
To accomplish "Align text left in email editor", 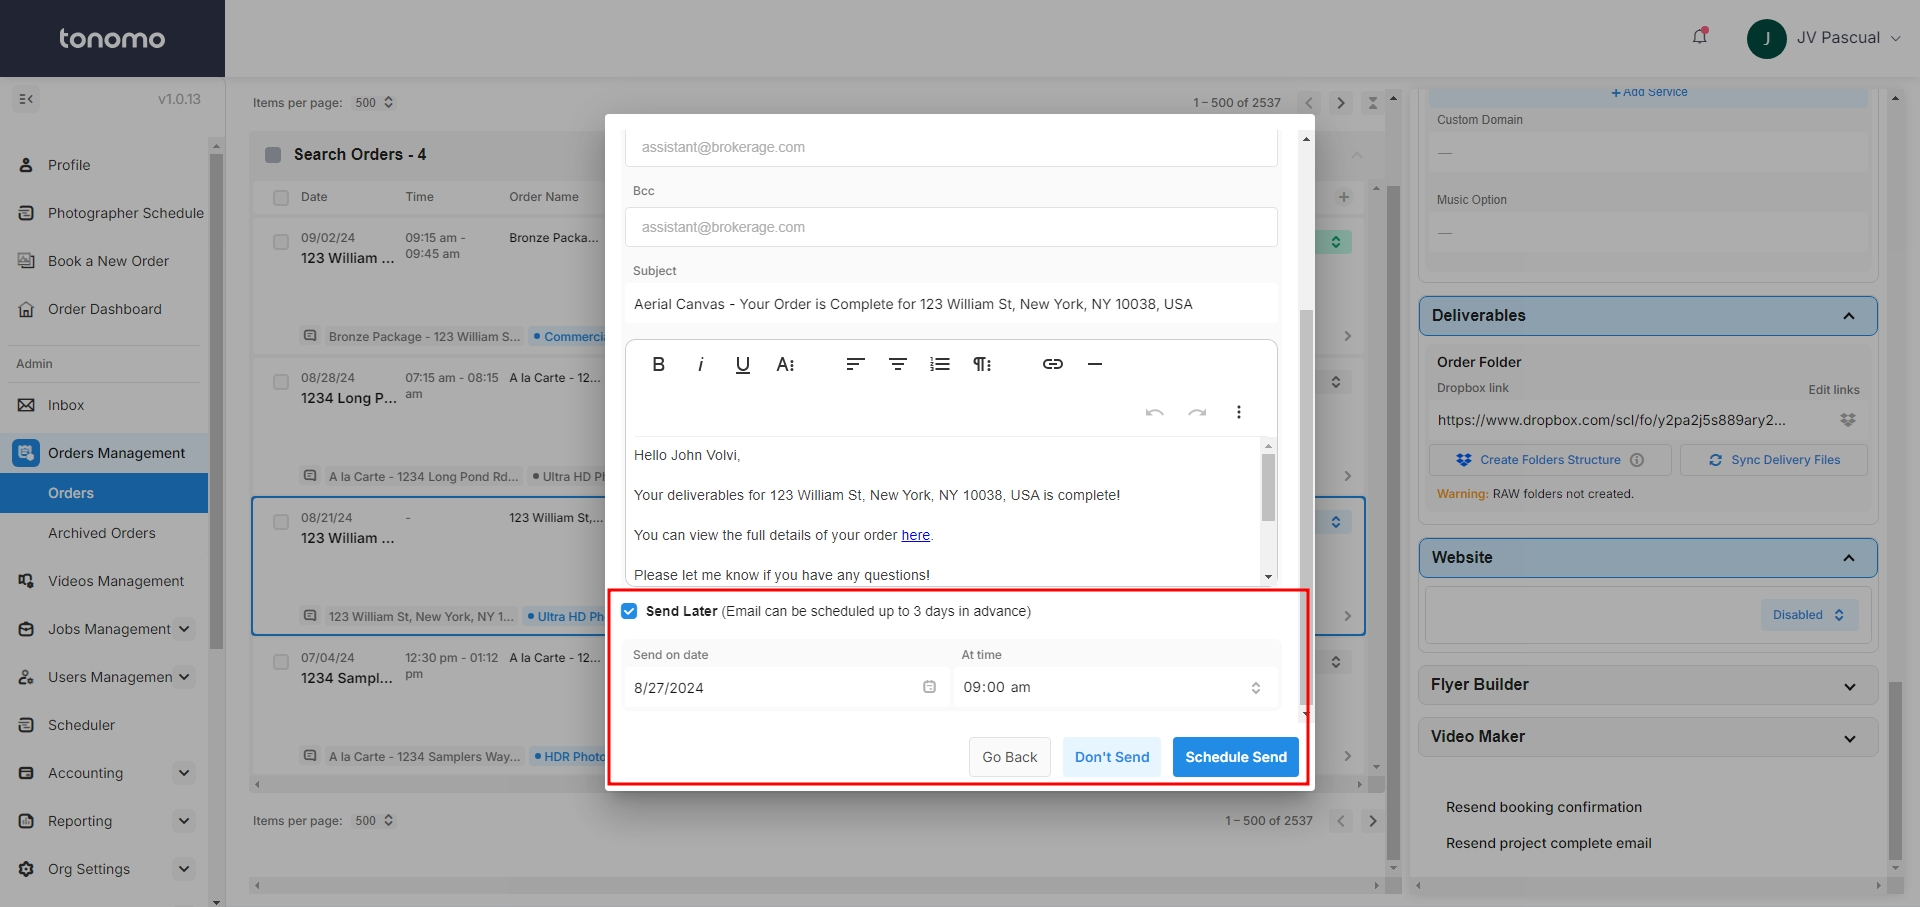I will [855, 364].
